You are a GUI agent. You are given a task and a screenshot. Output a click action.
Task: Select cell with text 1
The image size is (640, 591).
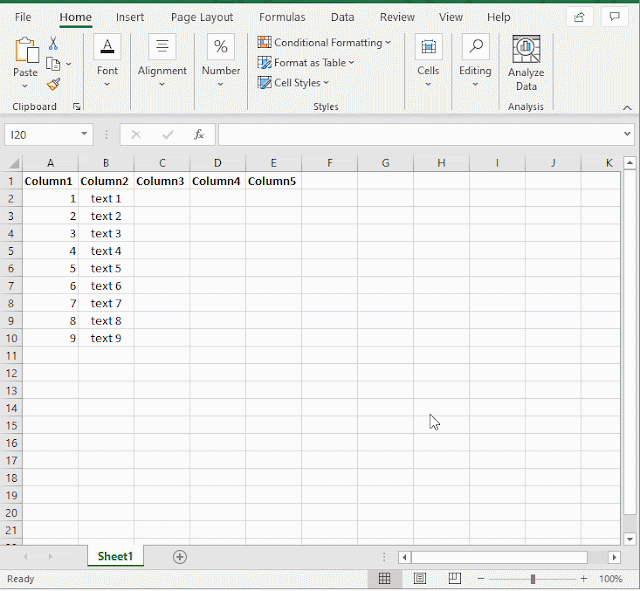pyautogui.click(x=106, y=199)
